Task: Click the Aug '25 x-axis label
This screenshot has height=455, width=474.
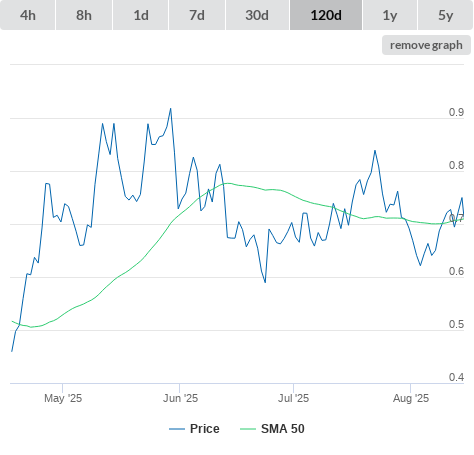Action: (x=411, y=398)
